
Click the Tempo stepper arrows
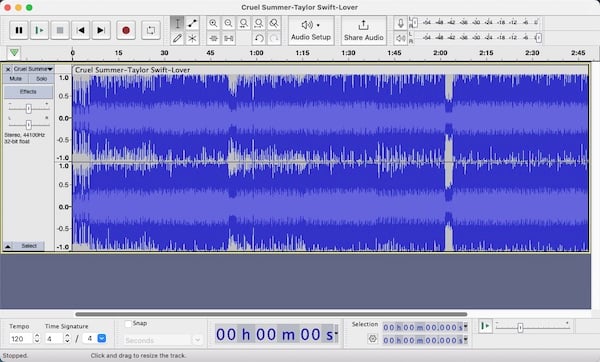point(37,339)
